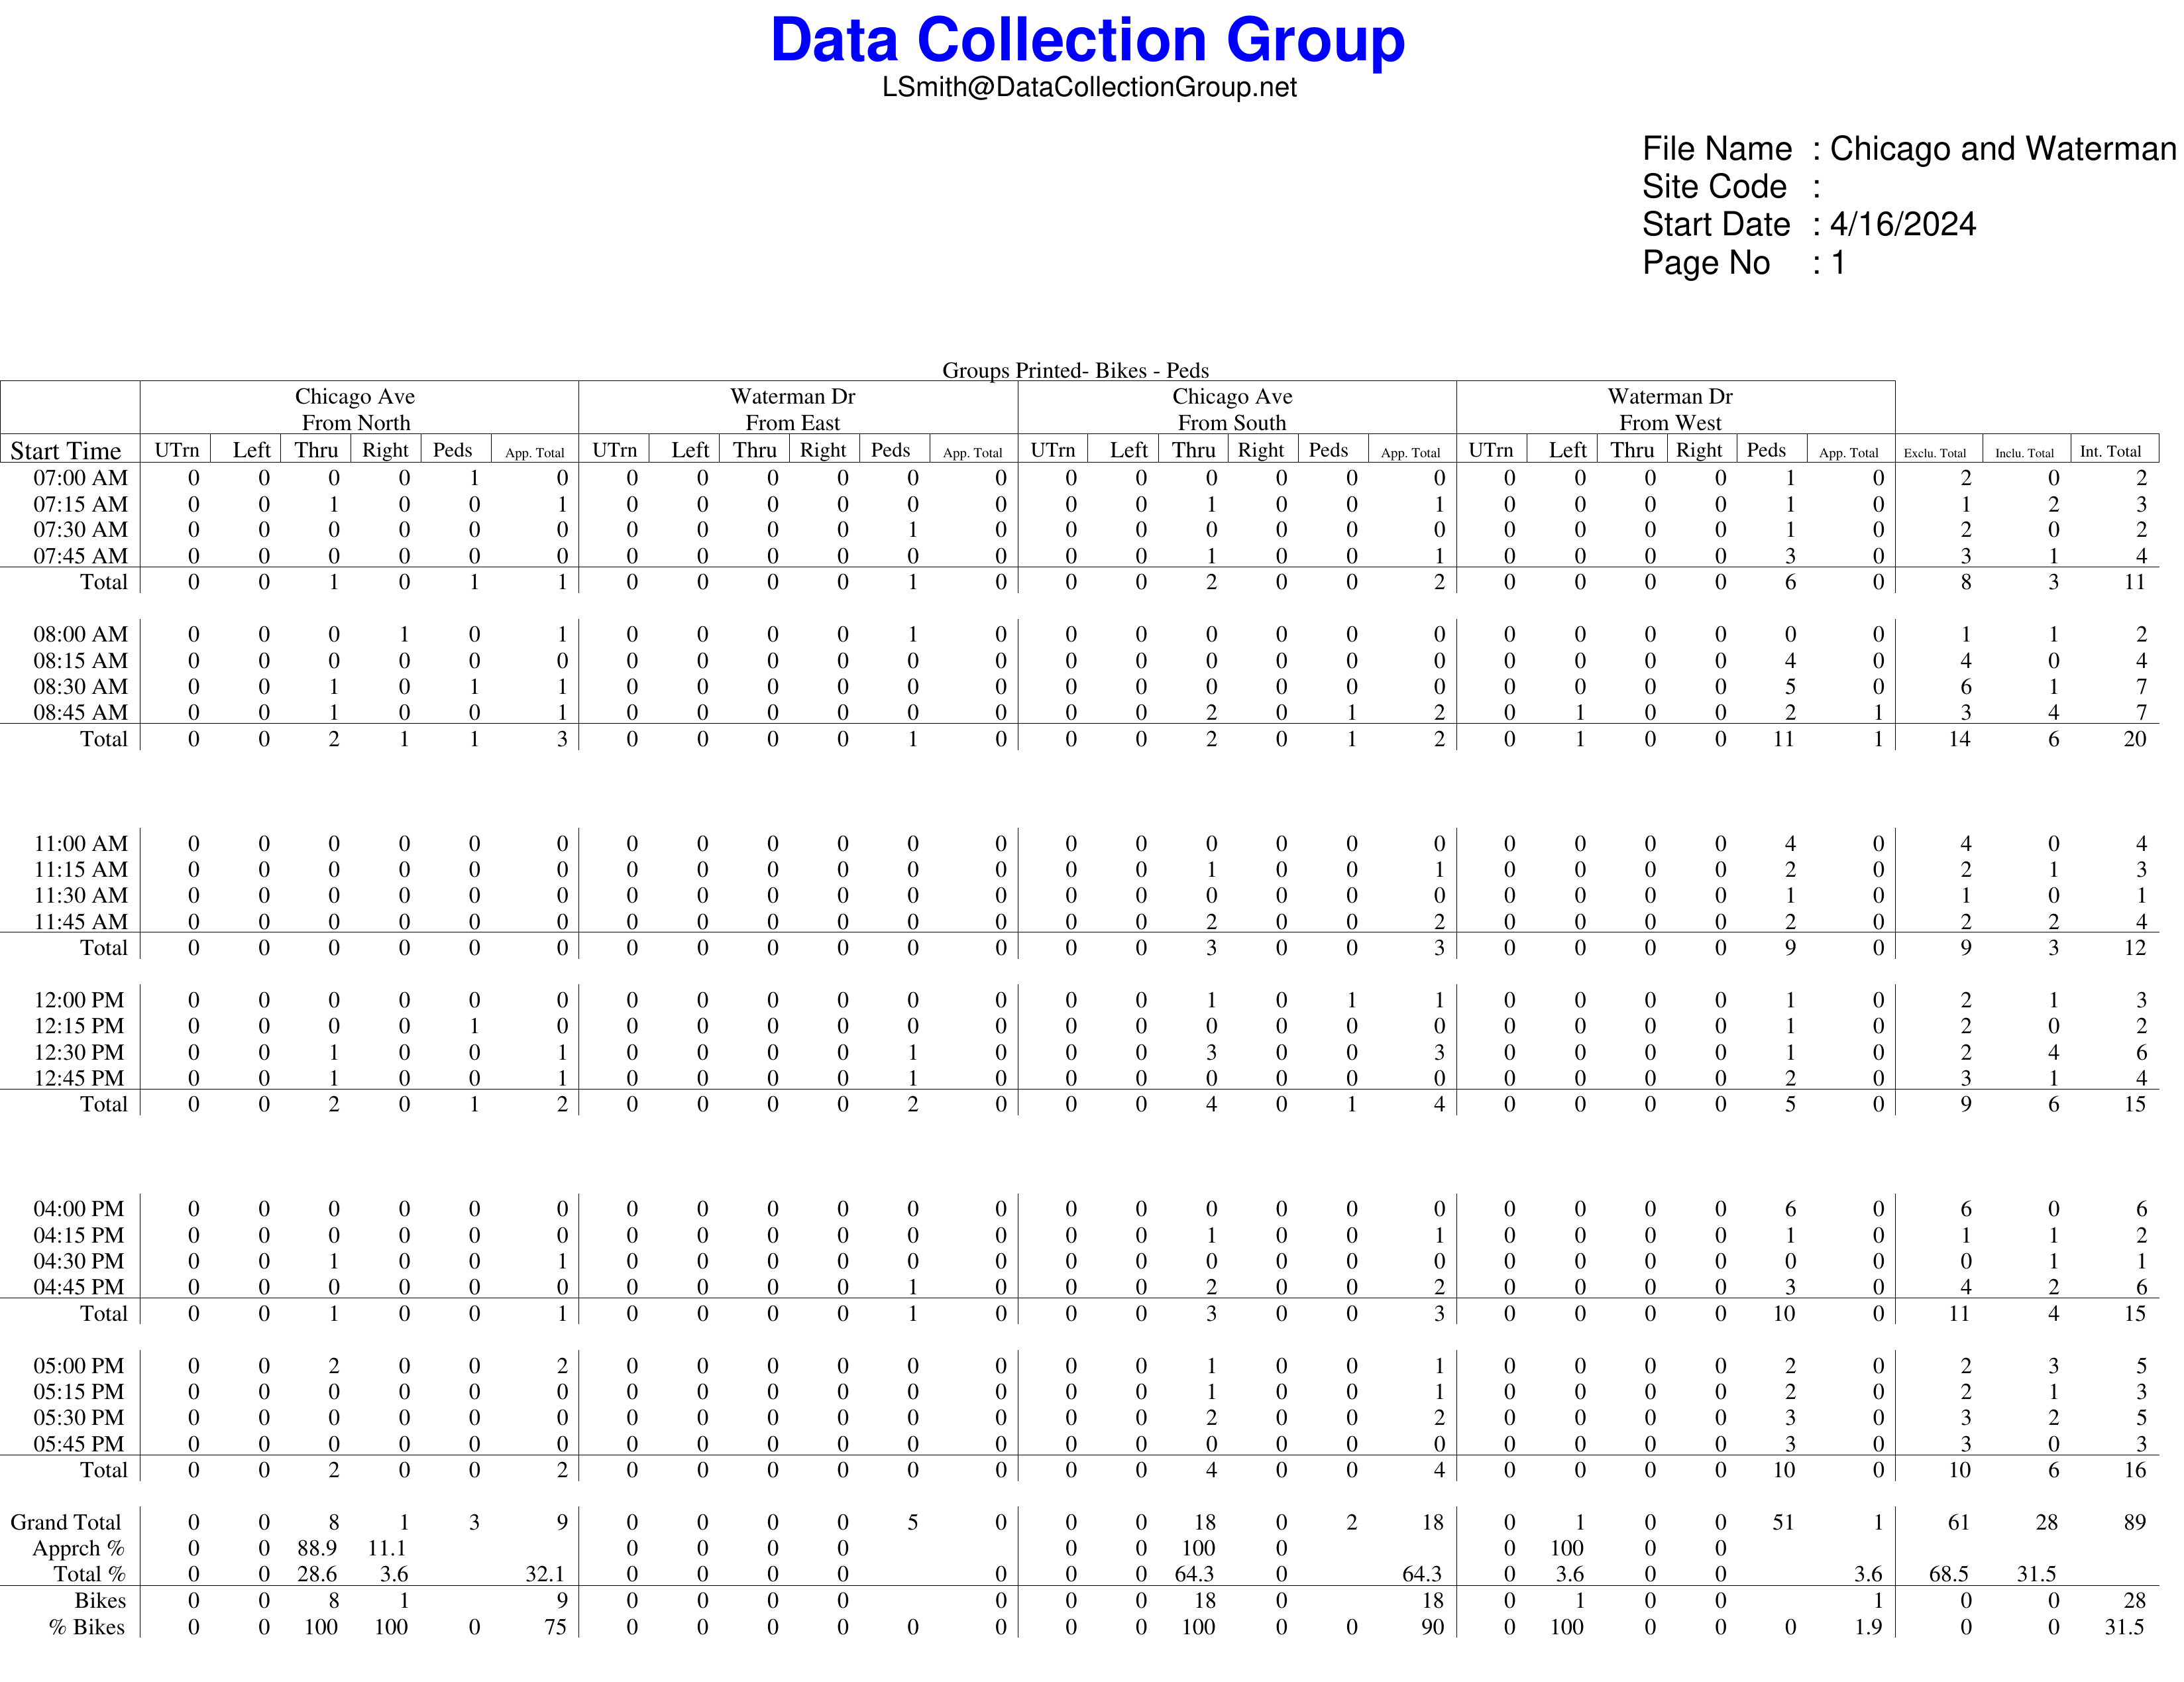Select the 08:15 AM row label
The image size is (2184, 1682).
[x=81, y=660]
